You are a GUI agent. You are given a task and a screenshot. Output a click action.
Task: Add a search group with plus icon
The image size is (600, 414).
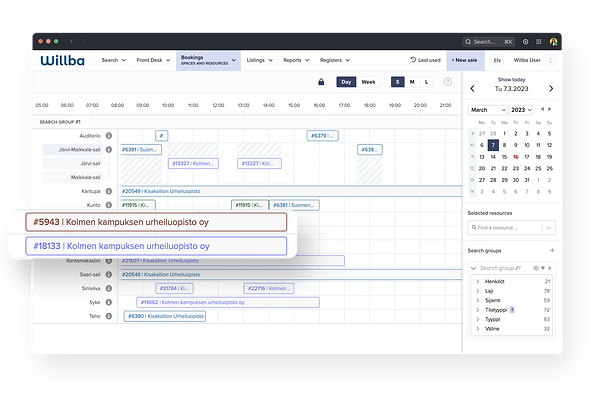(552, 251)
